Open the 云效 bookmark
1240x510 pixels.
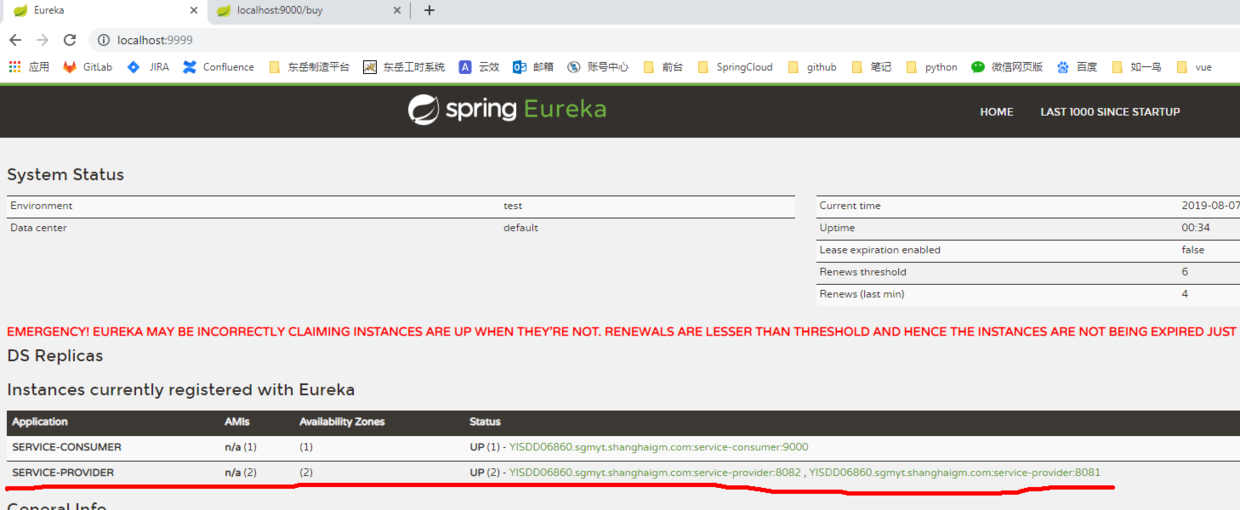click(x=479, y=67)
